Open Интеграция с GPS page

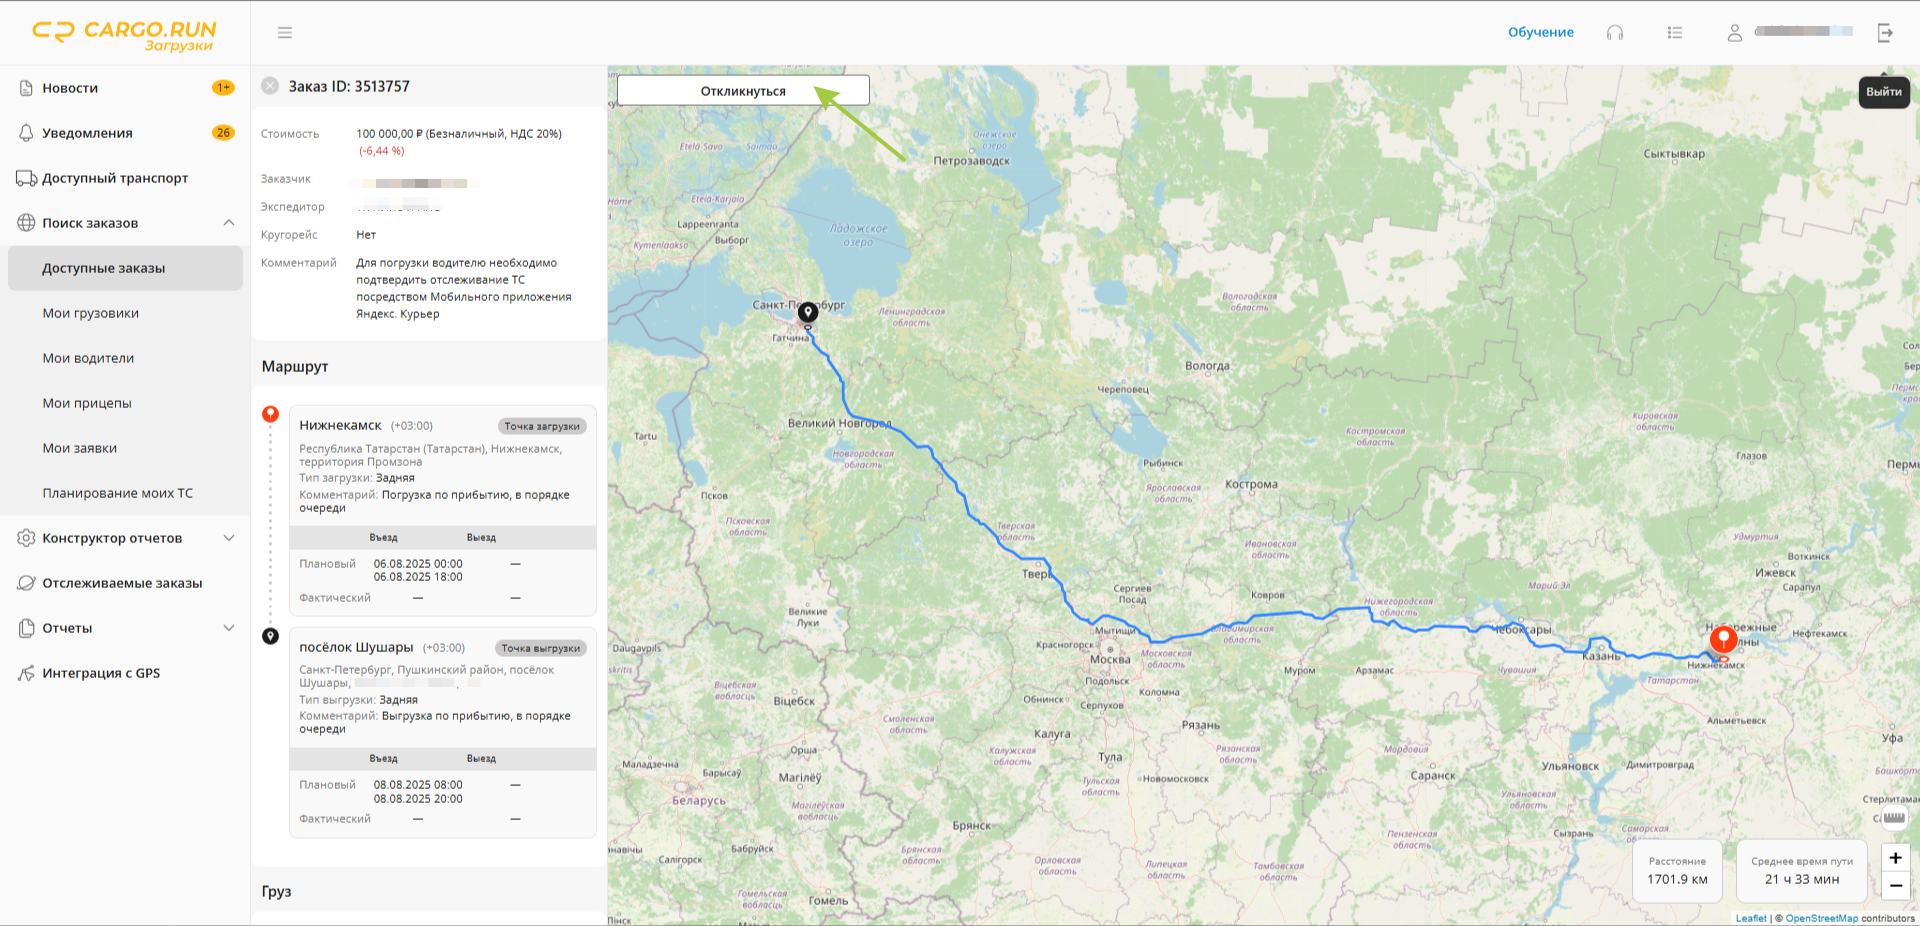[x=101, y=673]
